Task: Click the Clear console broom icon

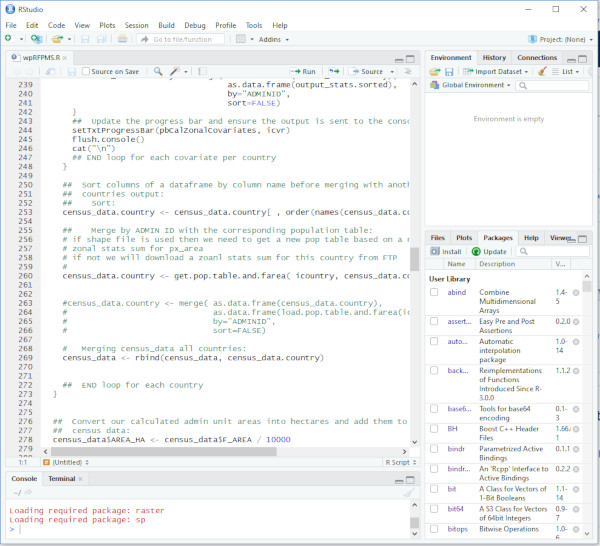Action: [409, 493]
